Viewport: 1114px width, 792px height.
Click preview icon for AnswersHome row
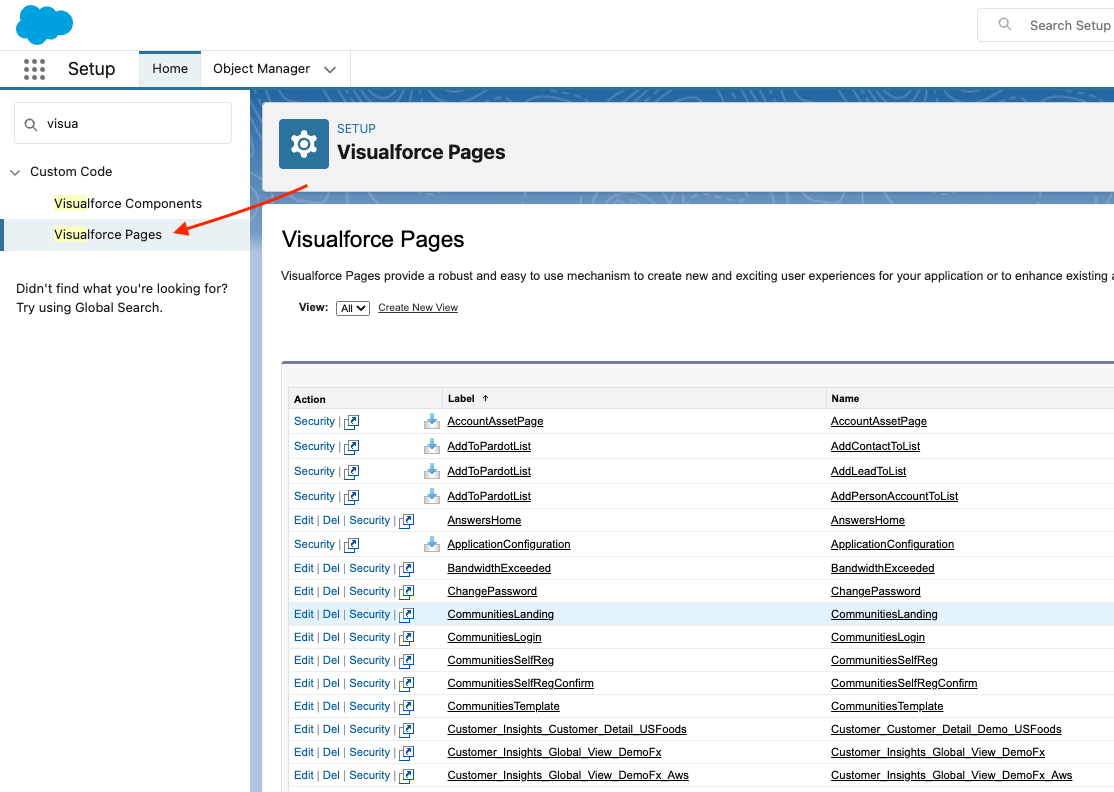coord(406,521)
